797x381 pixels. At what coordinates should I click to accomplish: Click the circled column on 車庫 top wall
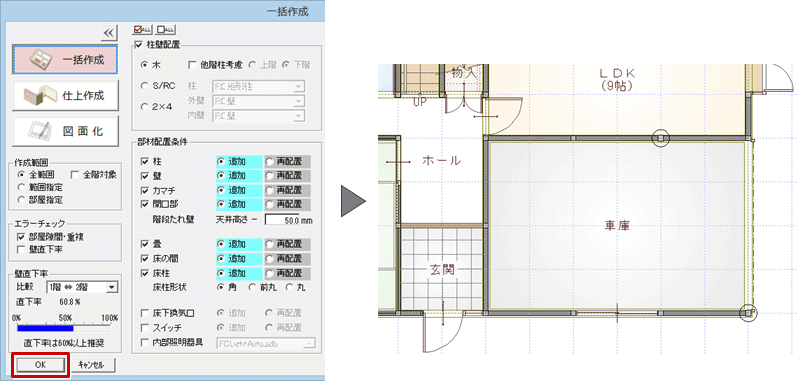tap(660, 138)
